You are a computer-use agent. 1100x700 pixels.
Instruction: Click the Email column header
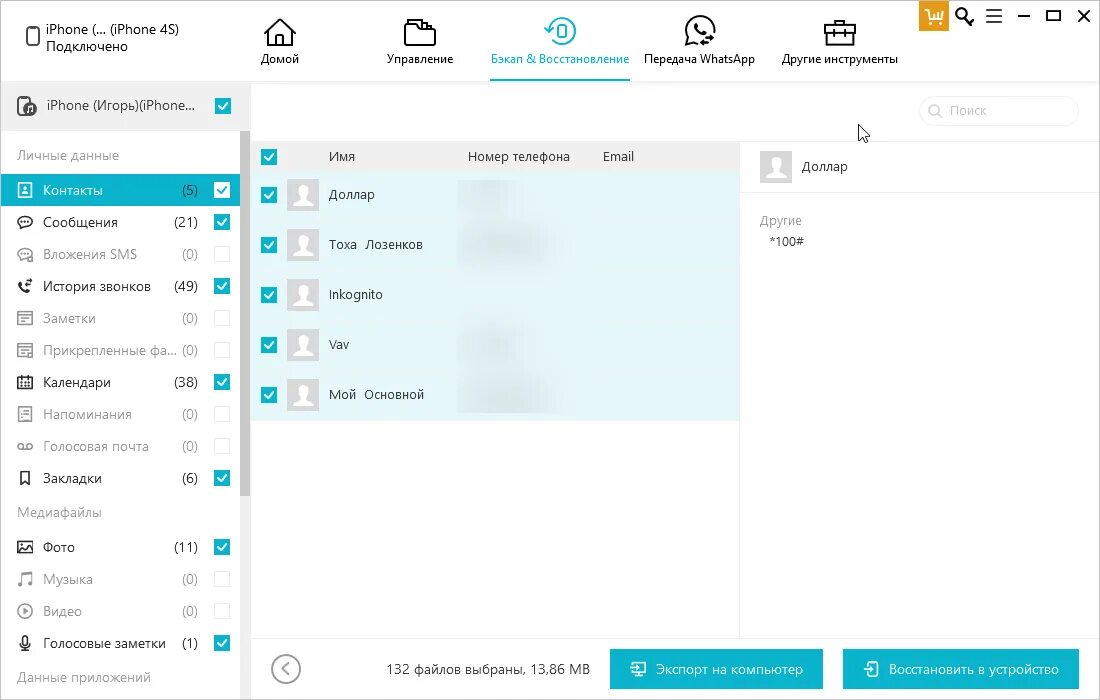[618, 157]
